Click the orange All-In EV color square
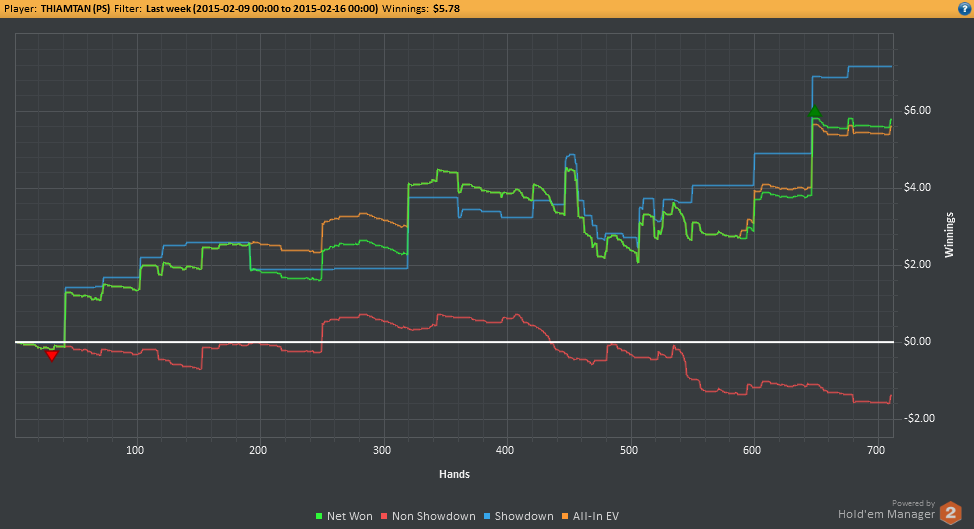The width and height of the screenshot is (974, 529). pyautogui.click(x=565, y=516)
